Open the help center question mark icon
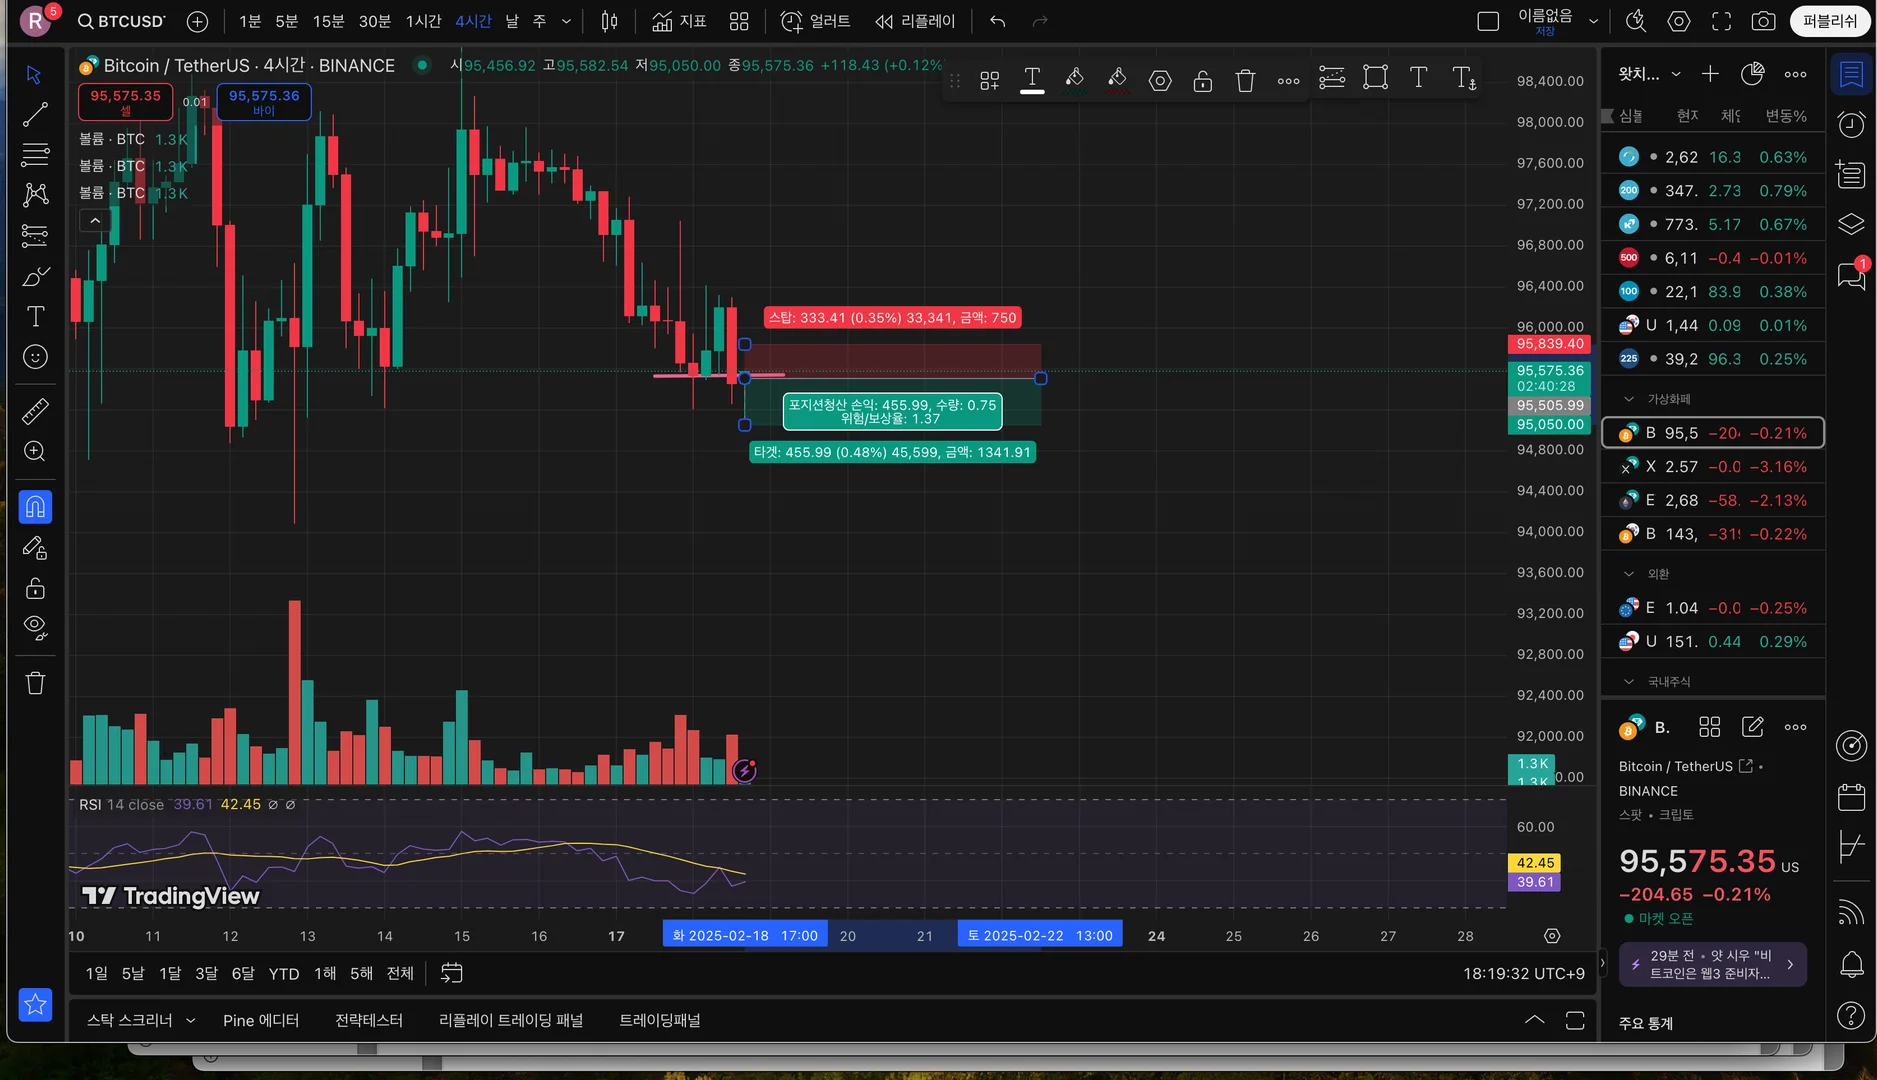 [x=1851, y=1015]
